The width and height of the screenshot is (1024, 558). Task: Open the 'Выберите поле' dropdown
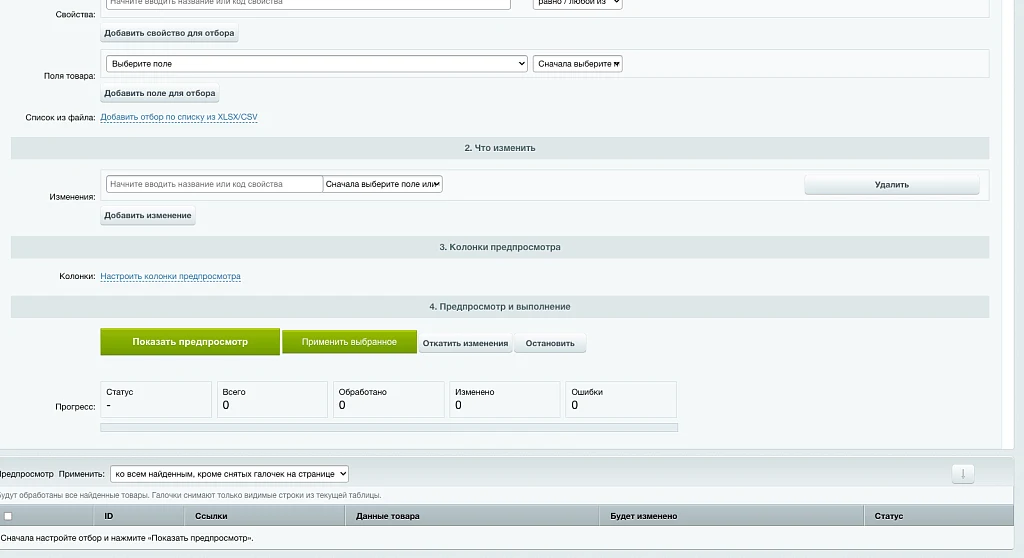point(317,63)
